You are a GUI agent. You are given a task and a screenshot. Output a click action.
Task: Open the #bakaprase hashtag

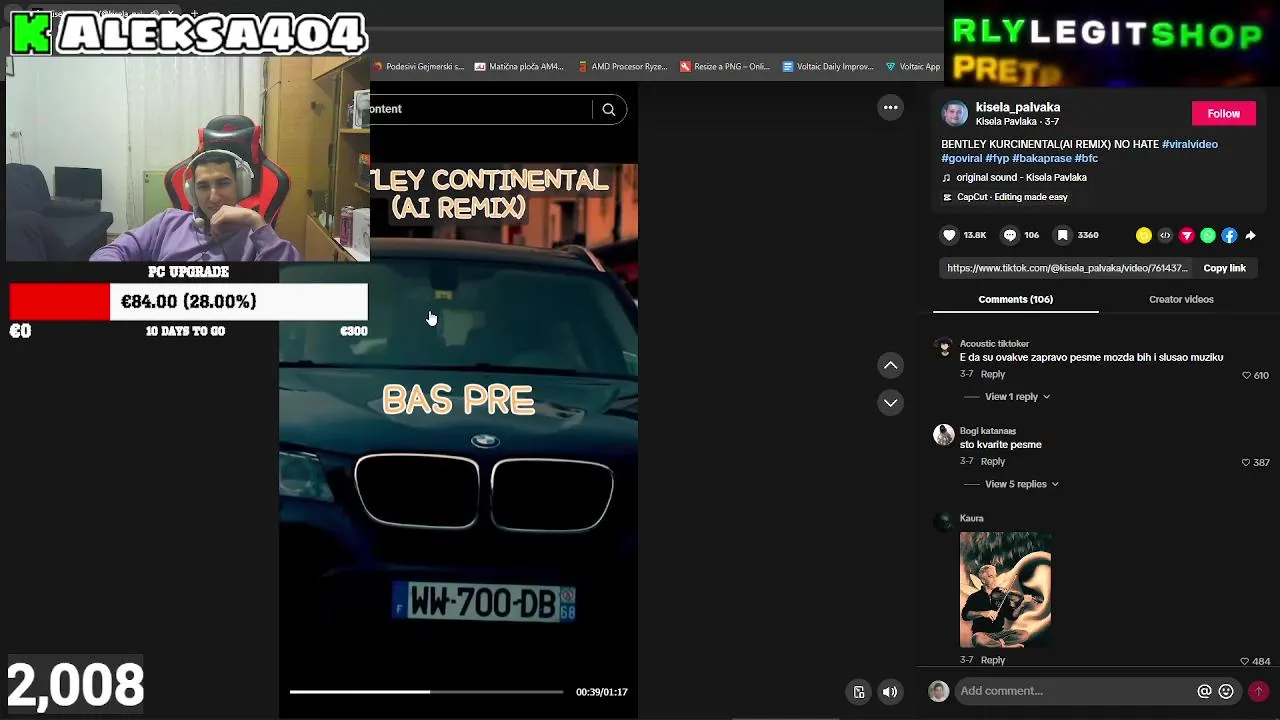coord(1041,158)
